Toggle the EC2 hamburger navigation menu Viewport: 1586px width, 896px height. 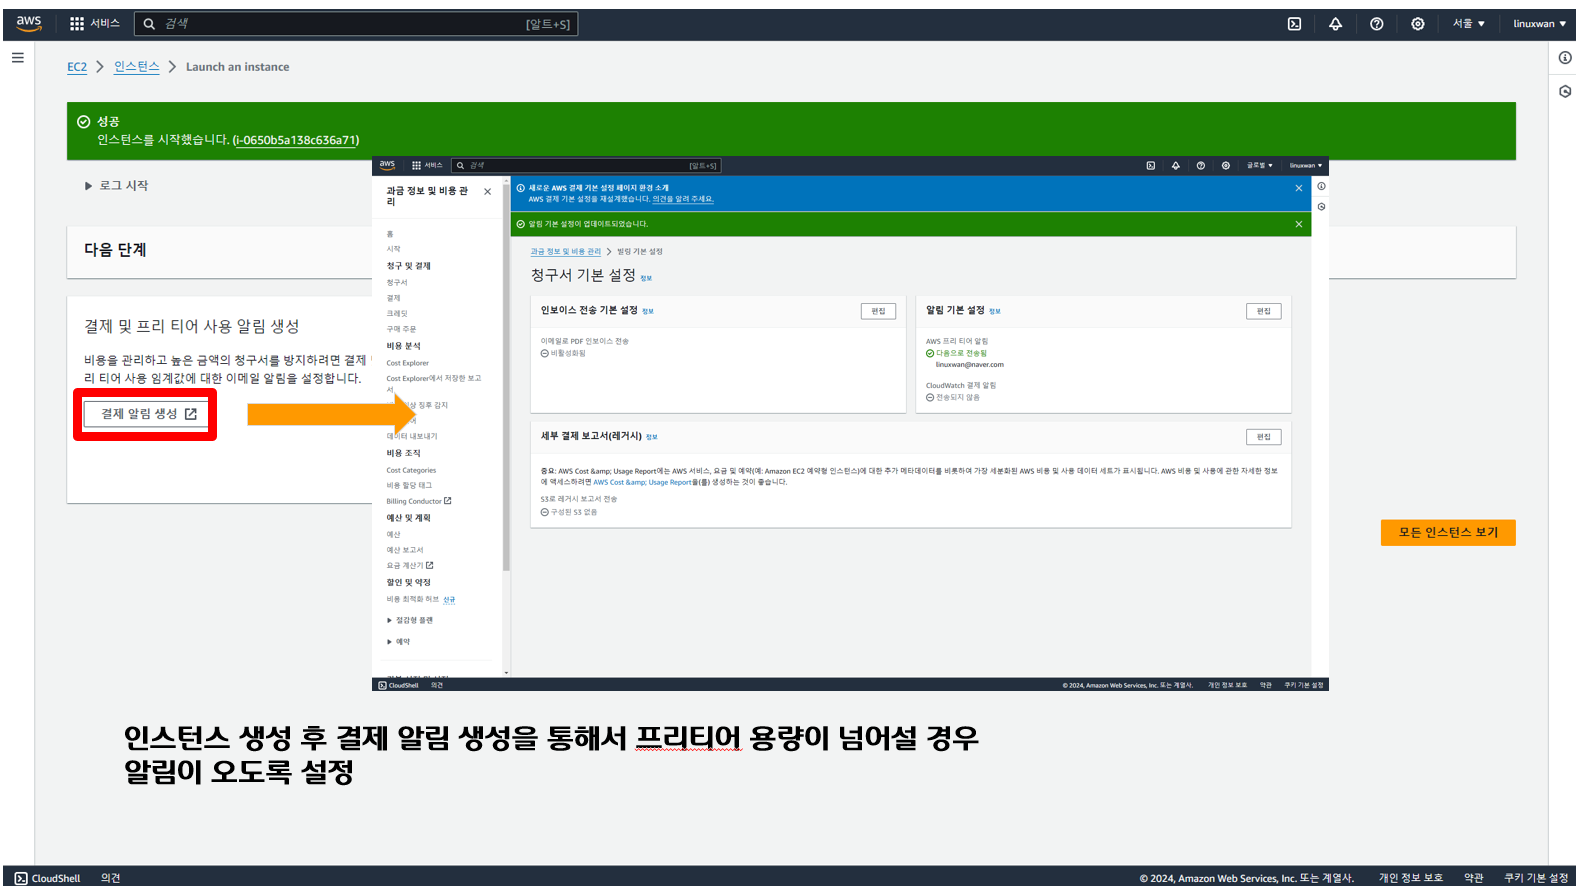[x=17, y=58]
